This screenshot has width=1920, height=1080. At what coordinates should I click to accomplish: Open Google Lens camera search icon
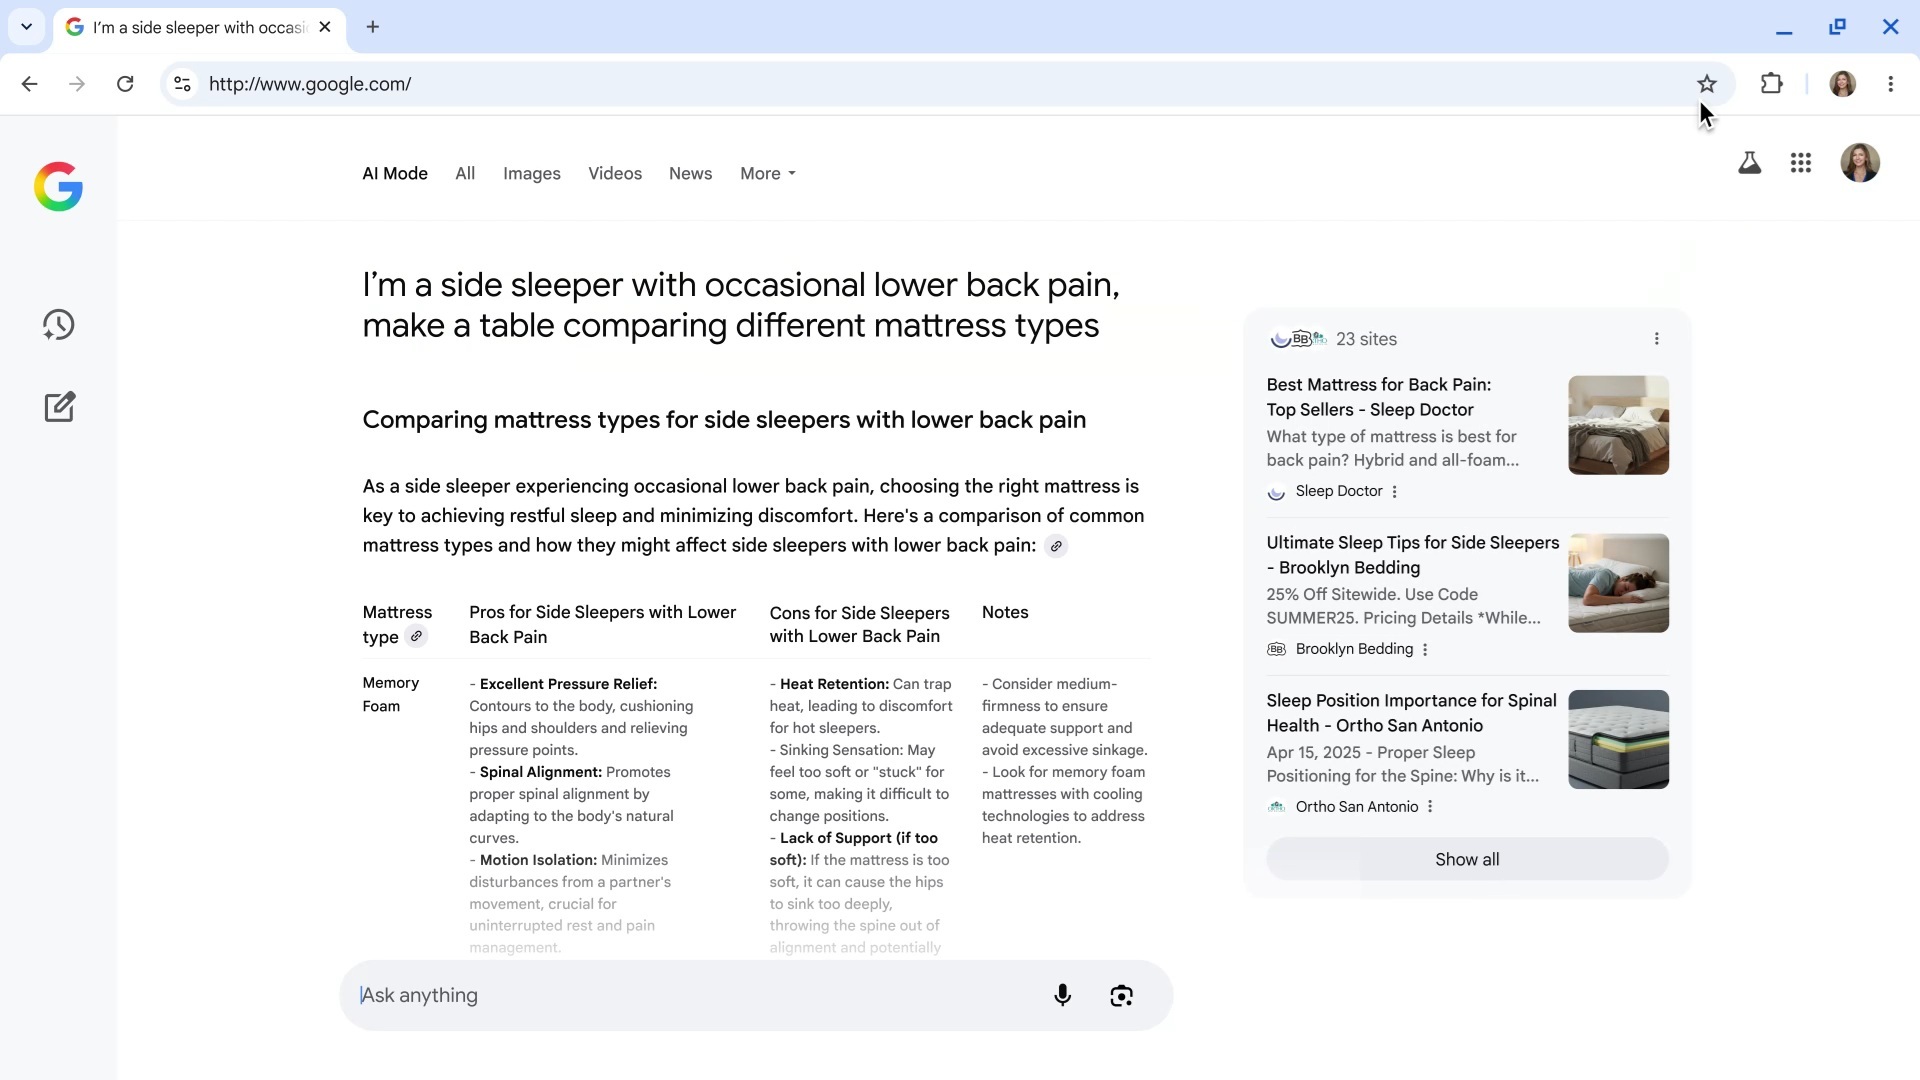(x=1121, y=995)
